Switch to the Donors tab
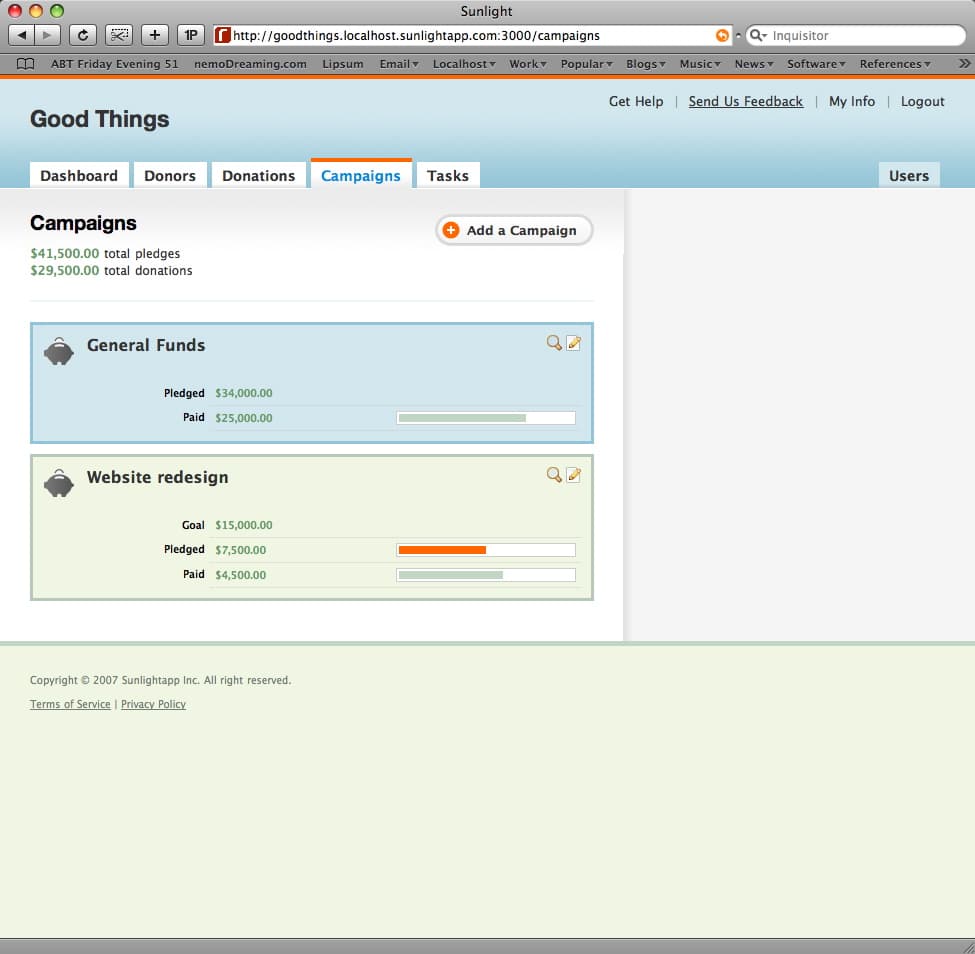 coord(170,174)
